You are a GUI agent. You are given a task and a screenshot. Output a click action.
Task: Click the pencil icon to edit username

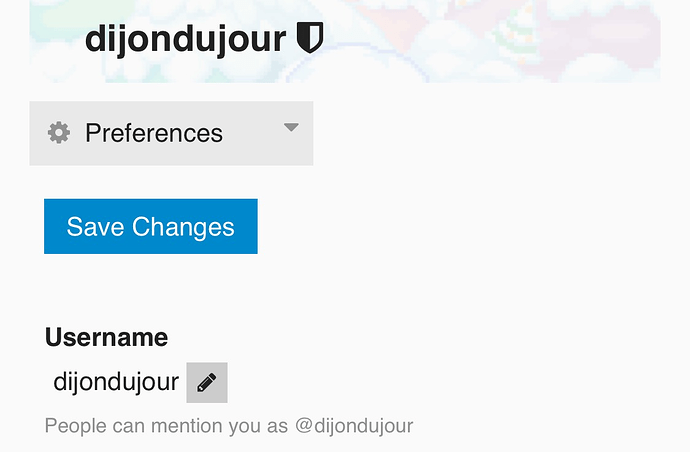pos(207,382)
